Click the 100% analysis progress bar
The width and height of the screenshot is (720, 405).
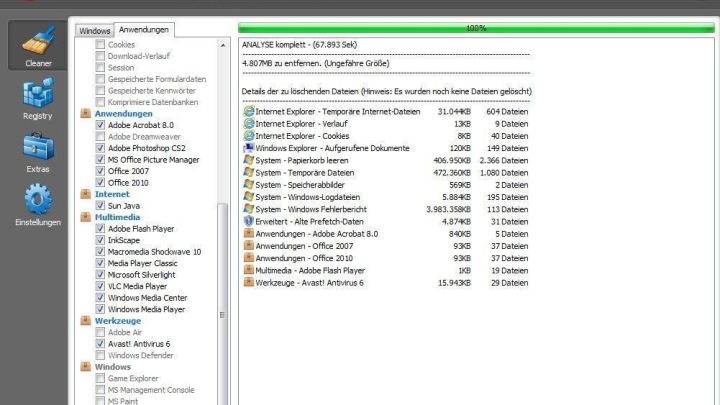[476, 28]
